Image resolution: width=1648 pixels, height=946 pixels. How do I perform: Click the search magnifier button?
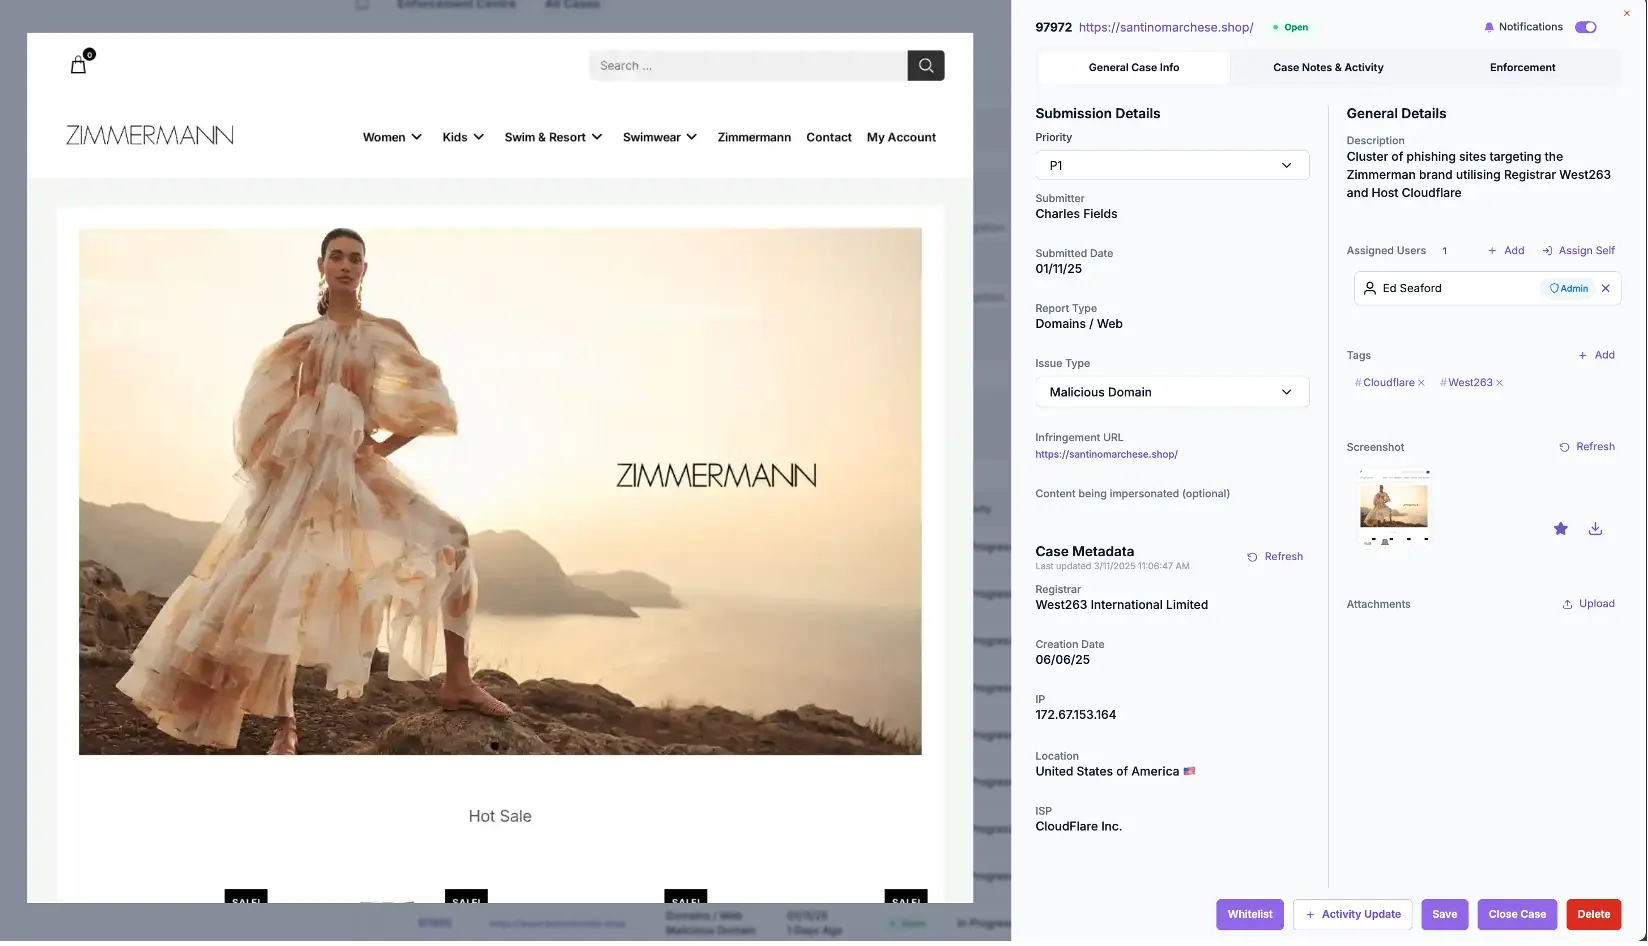click(925, 66)
